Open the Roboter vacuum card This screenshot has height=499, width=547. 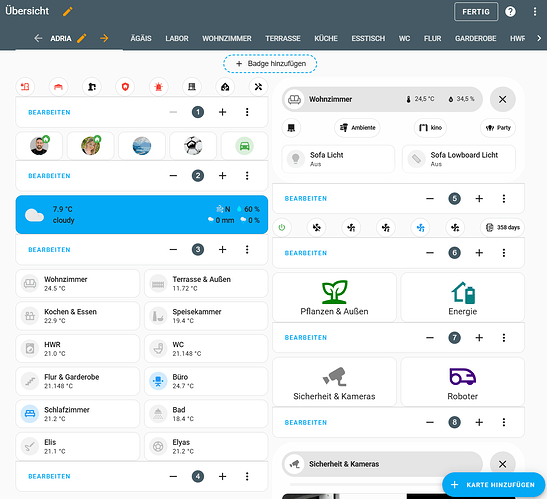tap(463, 382)
